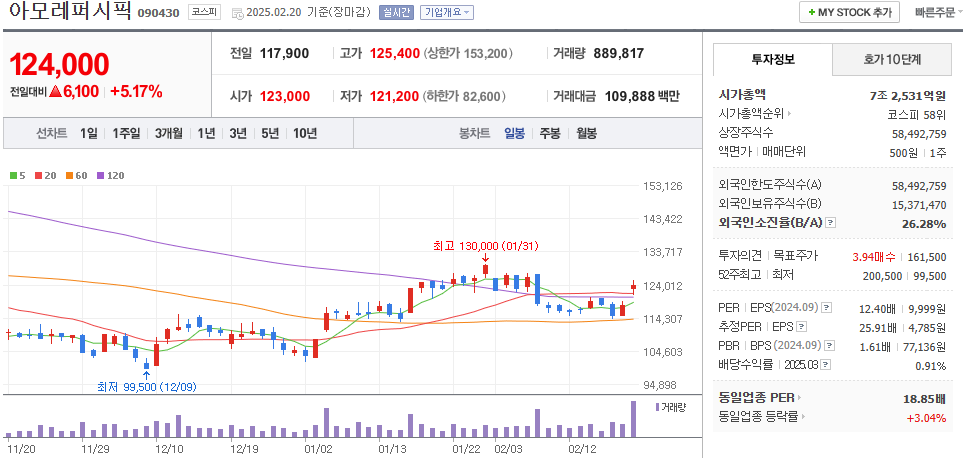Click the red up-triangle beside 6,100
The height and width of the screenshot is (458, 966).
coord(55,92)
